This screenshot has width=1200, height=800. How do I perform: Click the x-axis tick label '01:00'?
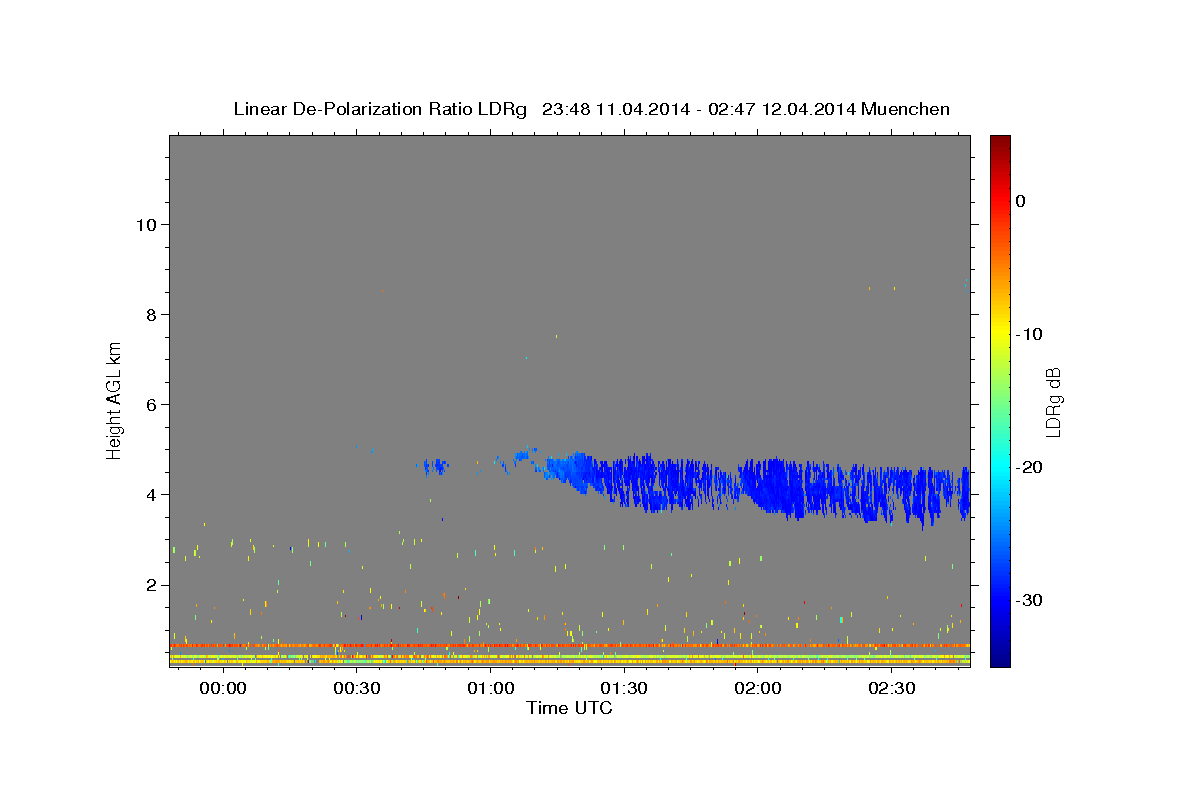tap(491, 689)
